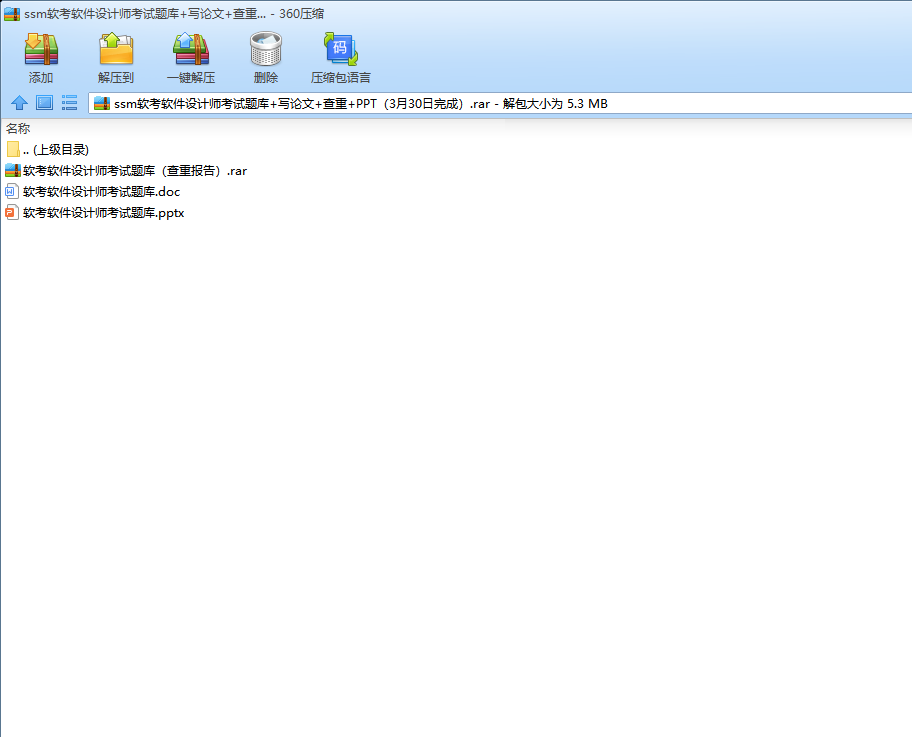Click the 360压缩 title bar app icon
The height and width of the screenshot is (737, 912).
(12, 13)
